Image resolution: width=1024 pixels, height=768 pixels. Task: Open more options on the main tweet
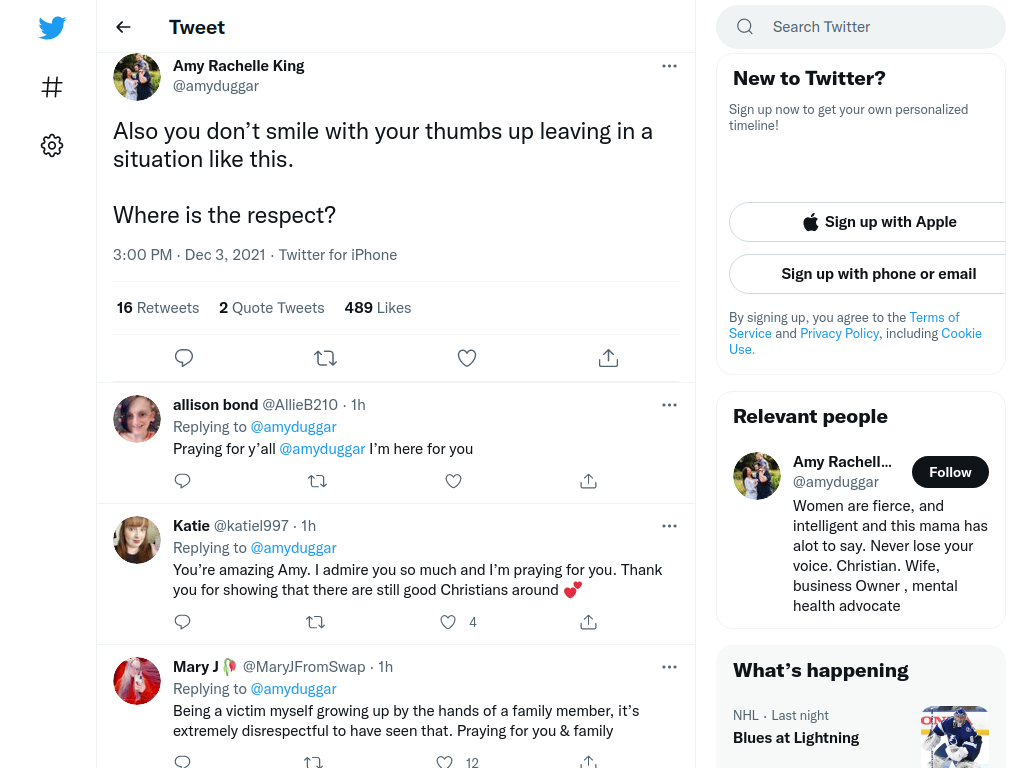click(x=669, y=66)
